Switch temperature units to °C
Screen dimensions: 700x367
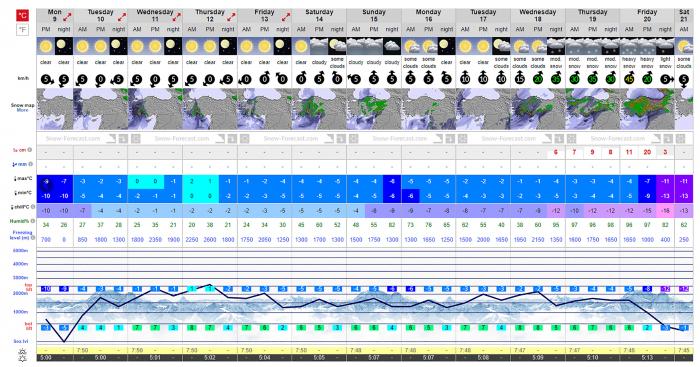pos(22,16)
